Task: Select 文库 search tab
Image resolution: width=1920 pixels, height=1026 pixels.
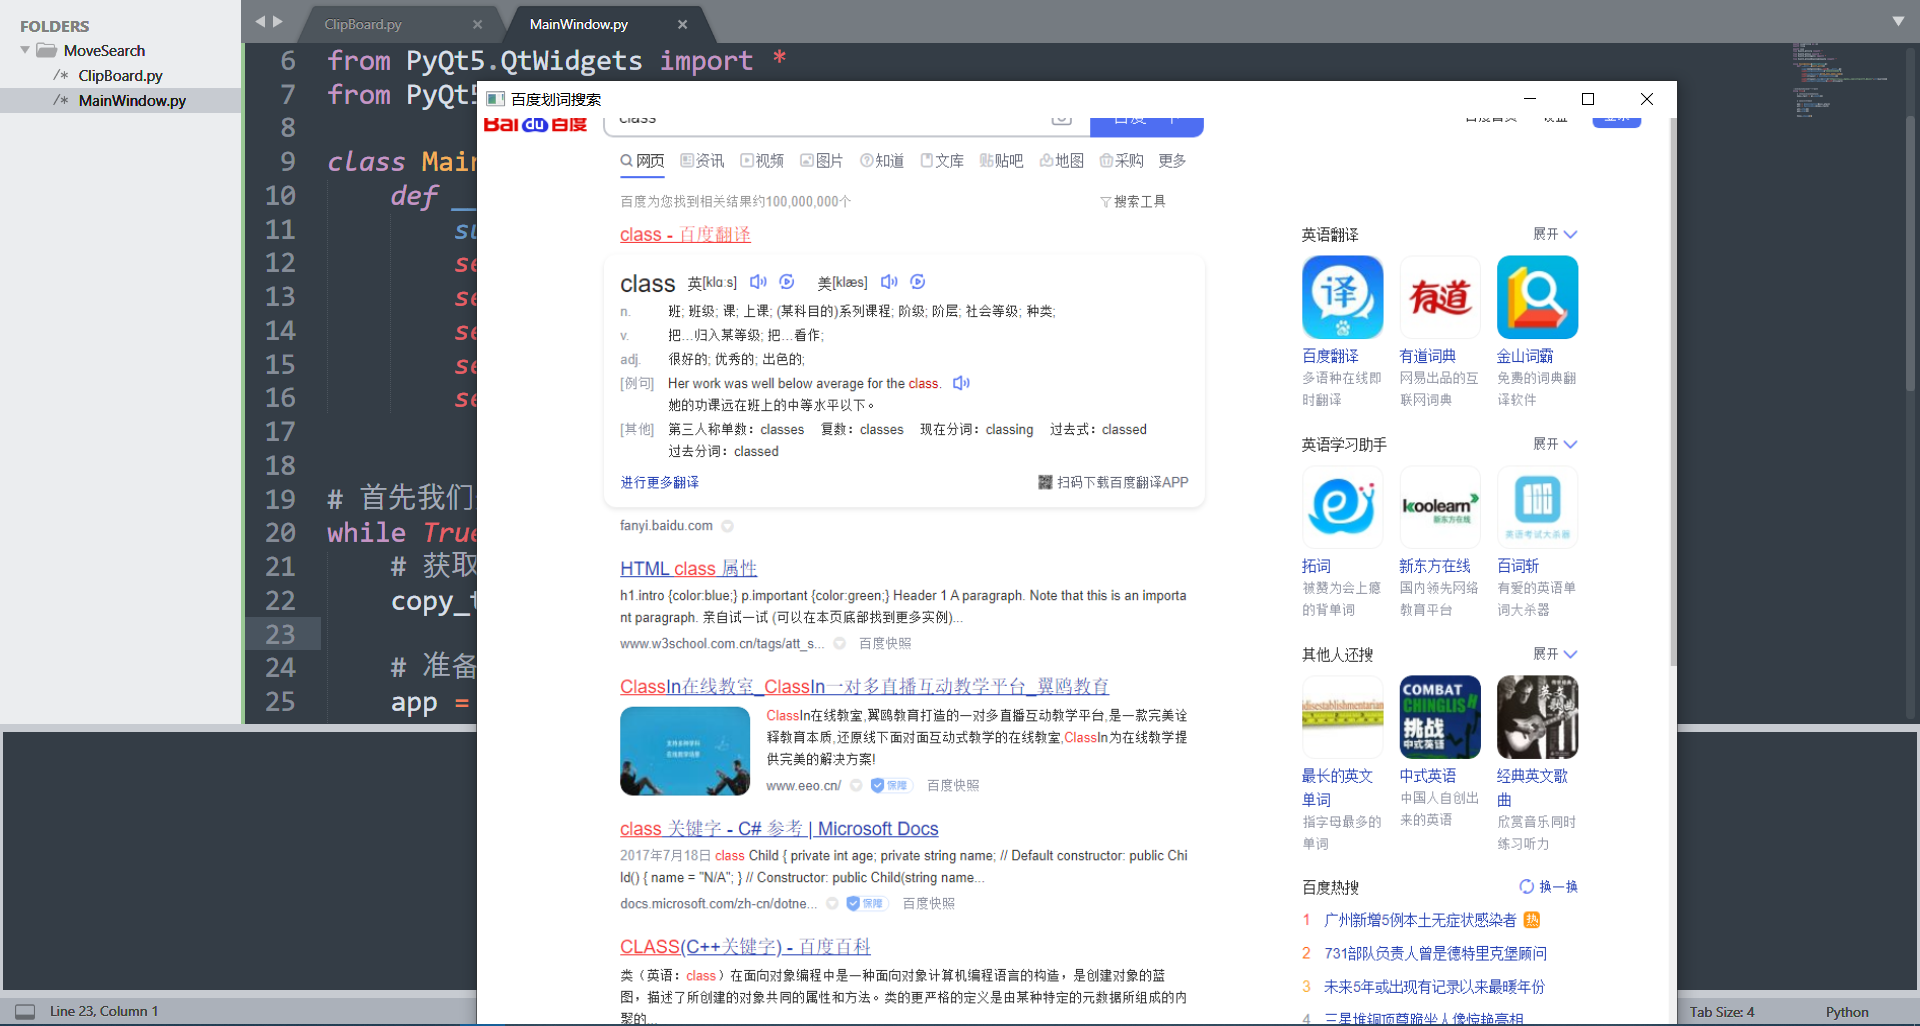Action: (942, 161)
